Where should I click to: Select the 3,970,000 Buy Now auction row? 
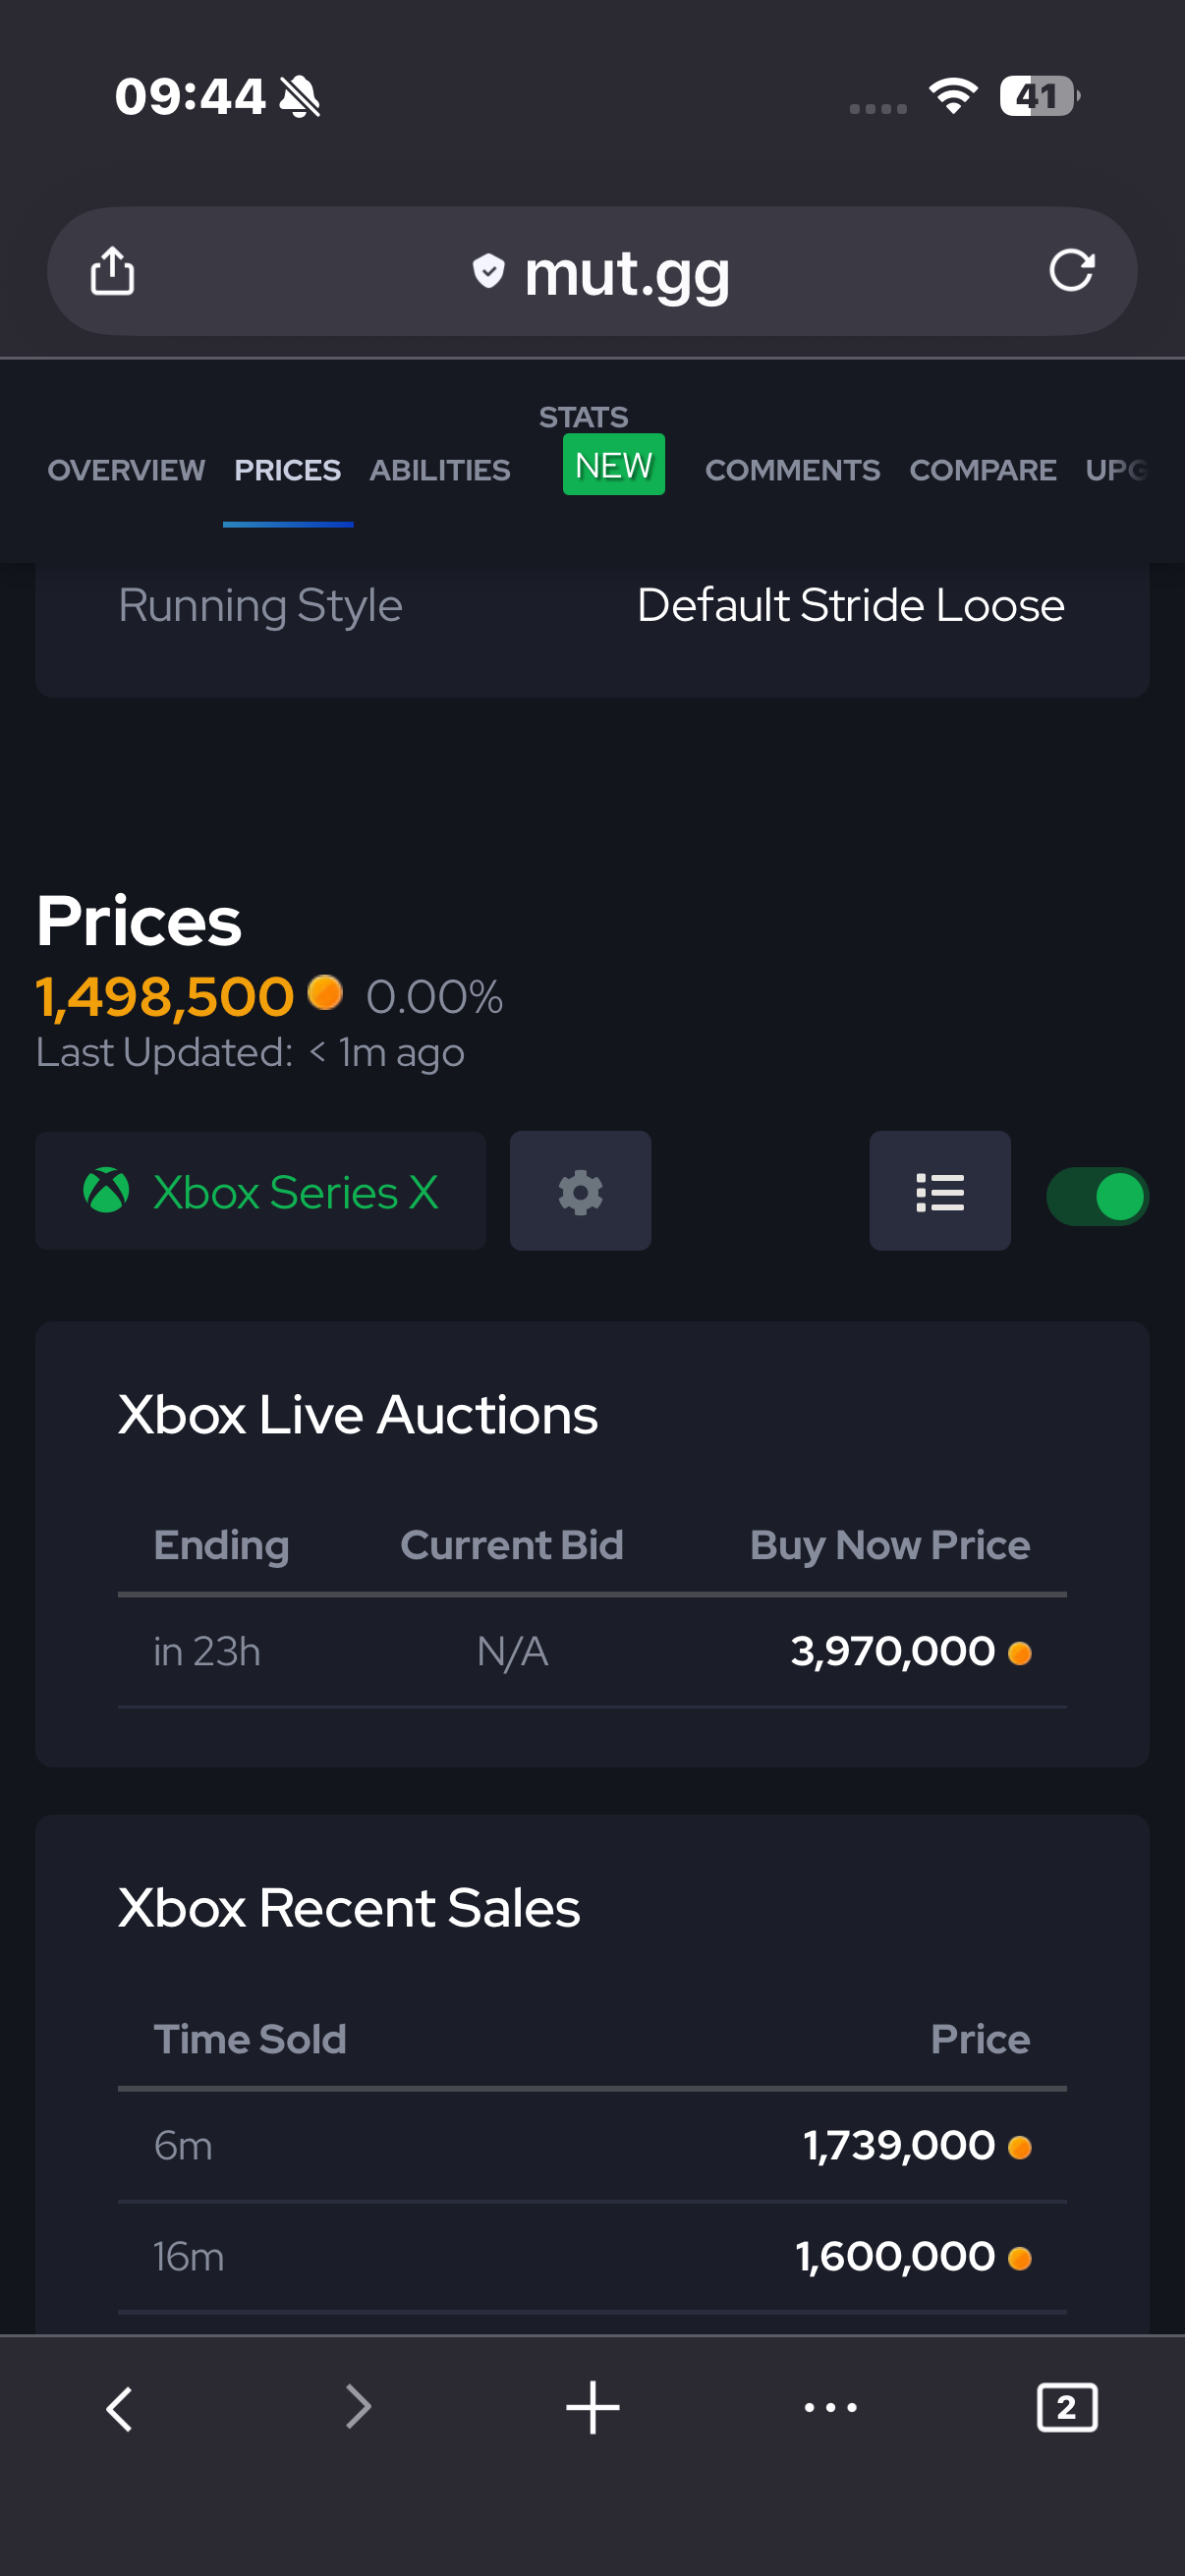coord(592,1651)
